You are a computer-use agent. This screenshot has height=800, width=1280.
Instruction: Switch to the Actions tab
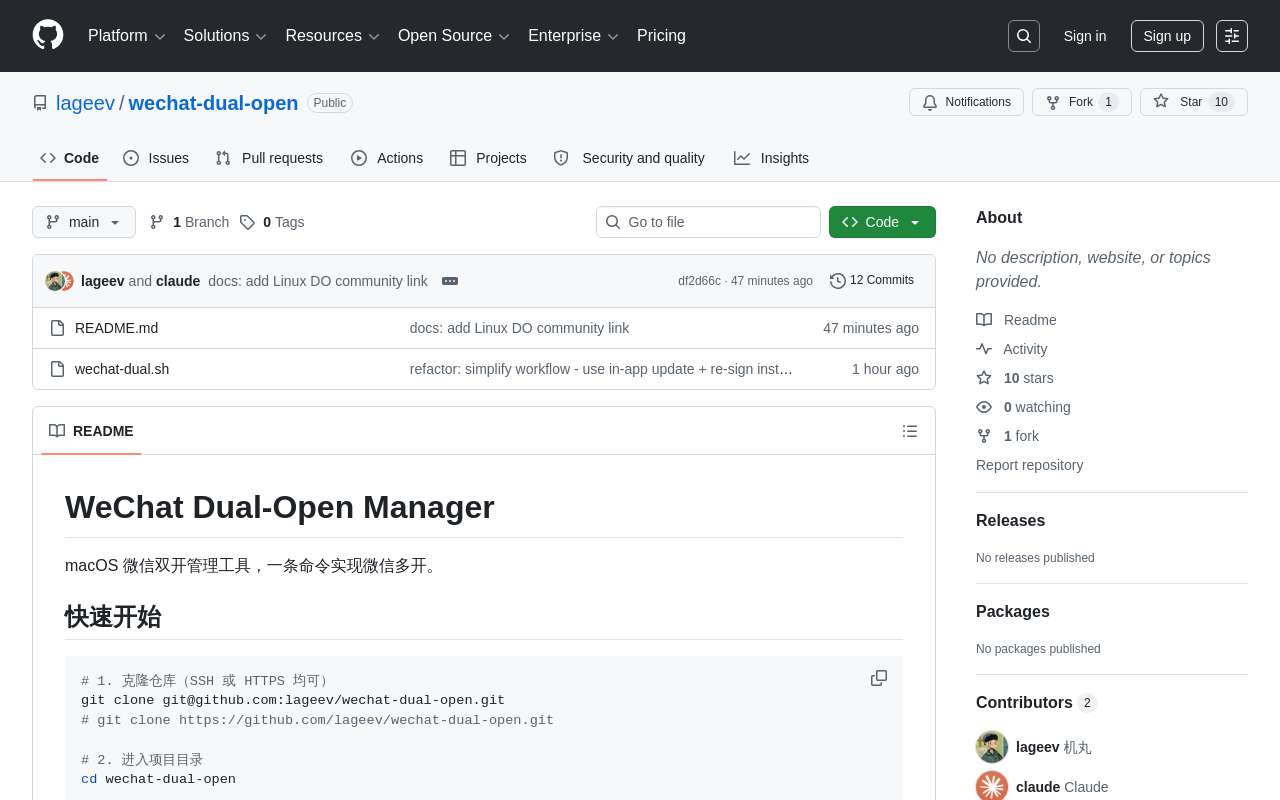[387, 158]
